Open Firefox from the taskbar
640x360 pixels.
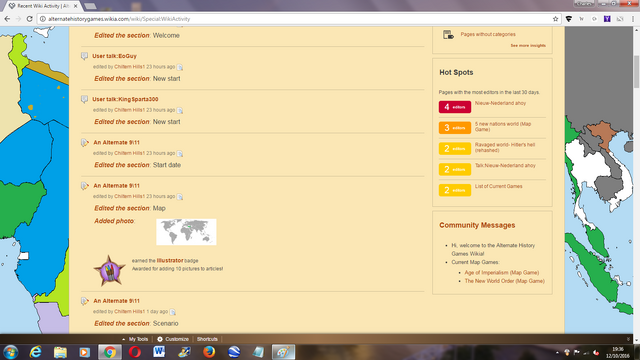(x=209, y=352)
